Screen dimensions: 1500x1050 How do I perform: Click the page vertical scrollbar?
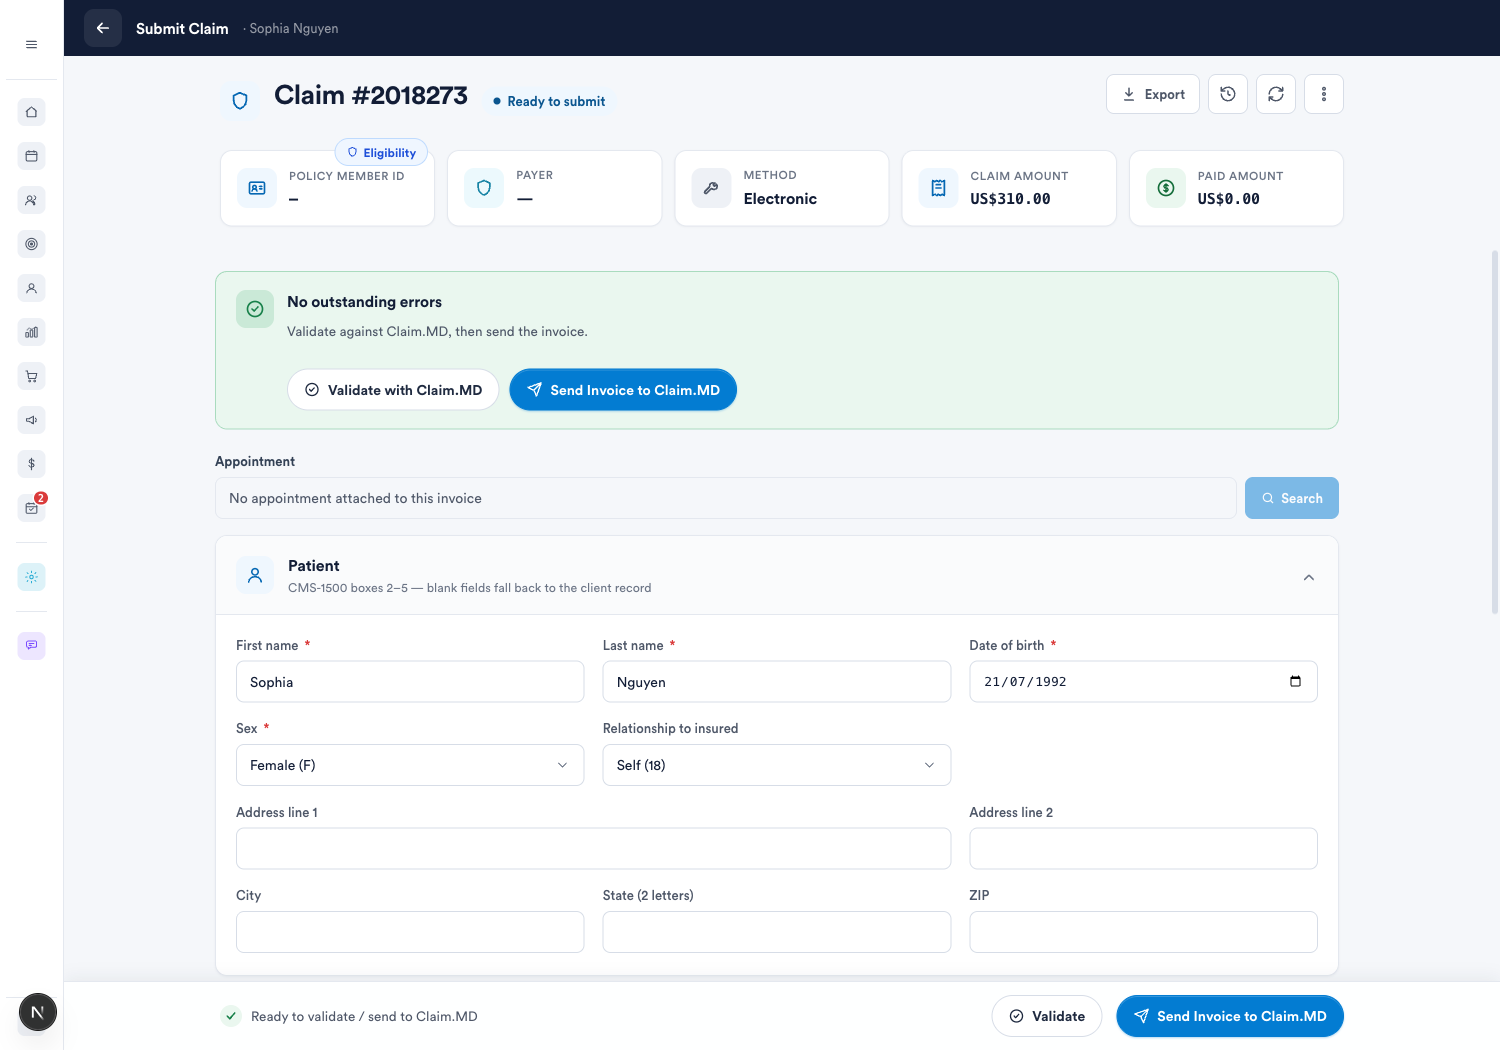(x=1495, y=430)
